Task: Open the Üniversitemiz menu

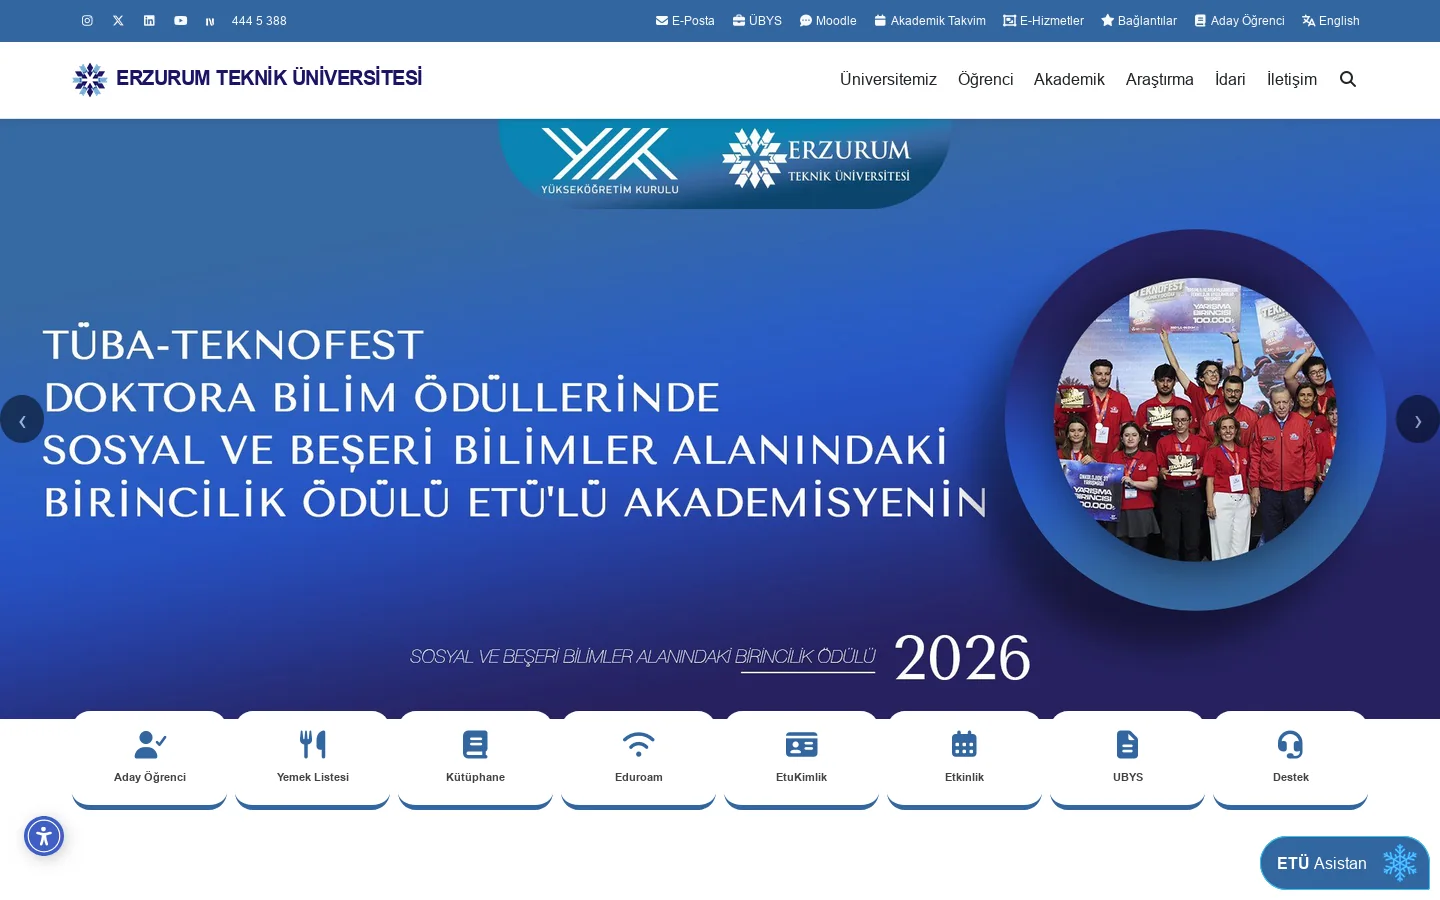Action: (x=888, y=80)
